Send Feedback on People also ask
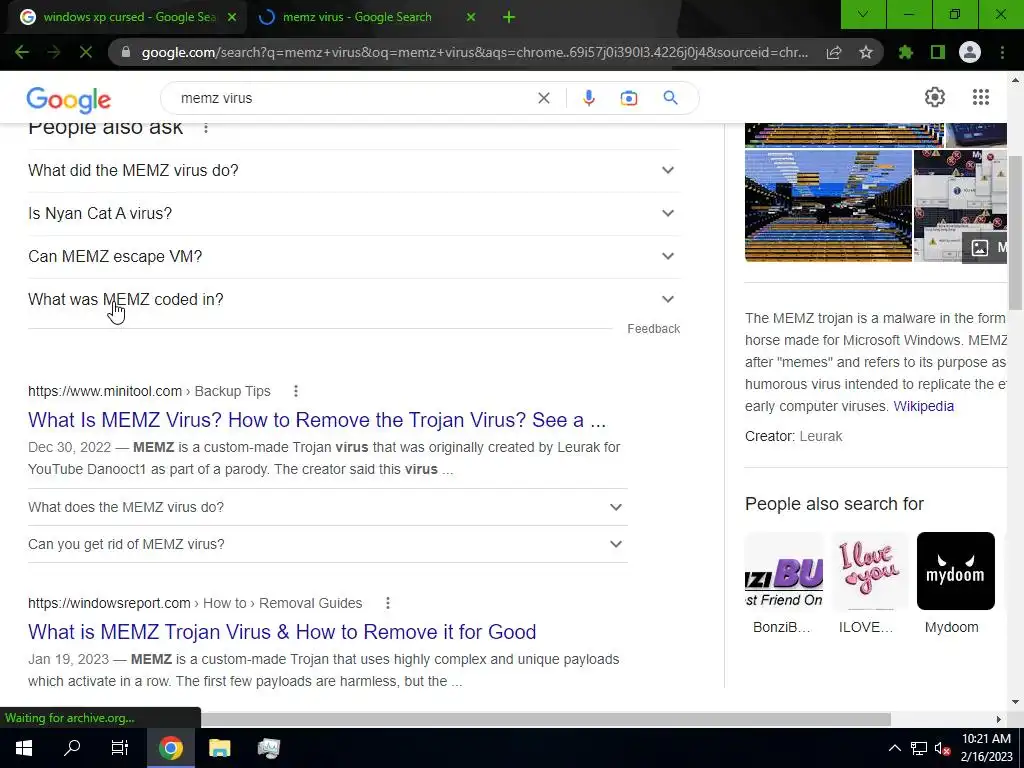The height and width of the screenshot is (768, 1024). coord(654,329)
